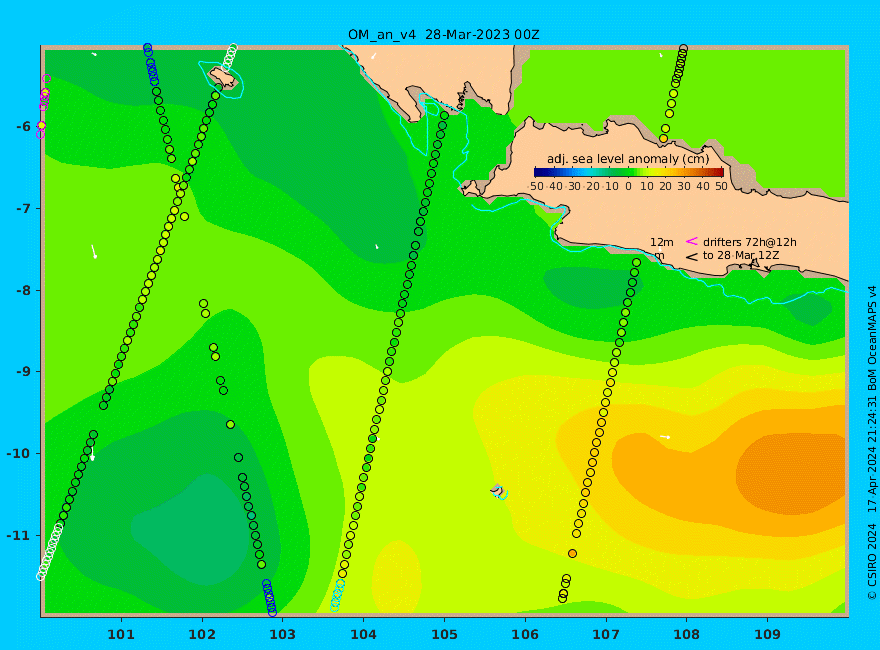Viewport: 880px width, 650px height.
Task: Click the 12m legend label
Action: (662, 242)
